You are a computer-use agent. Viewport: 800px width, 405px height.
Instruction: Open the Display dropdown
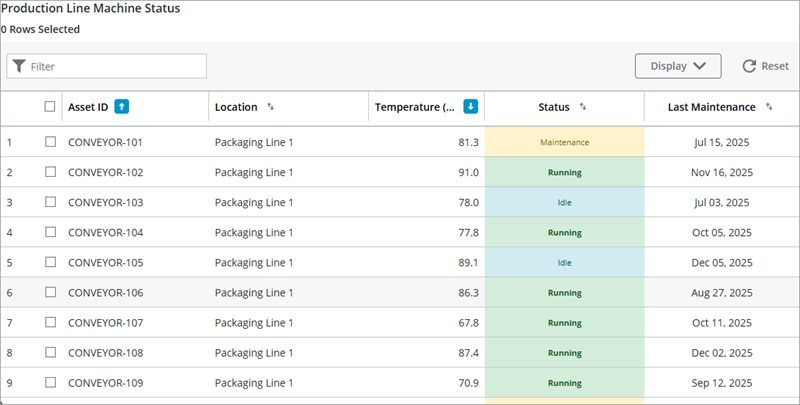click(678, 66)
